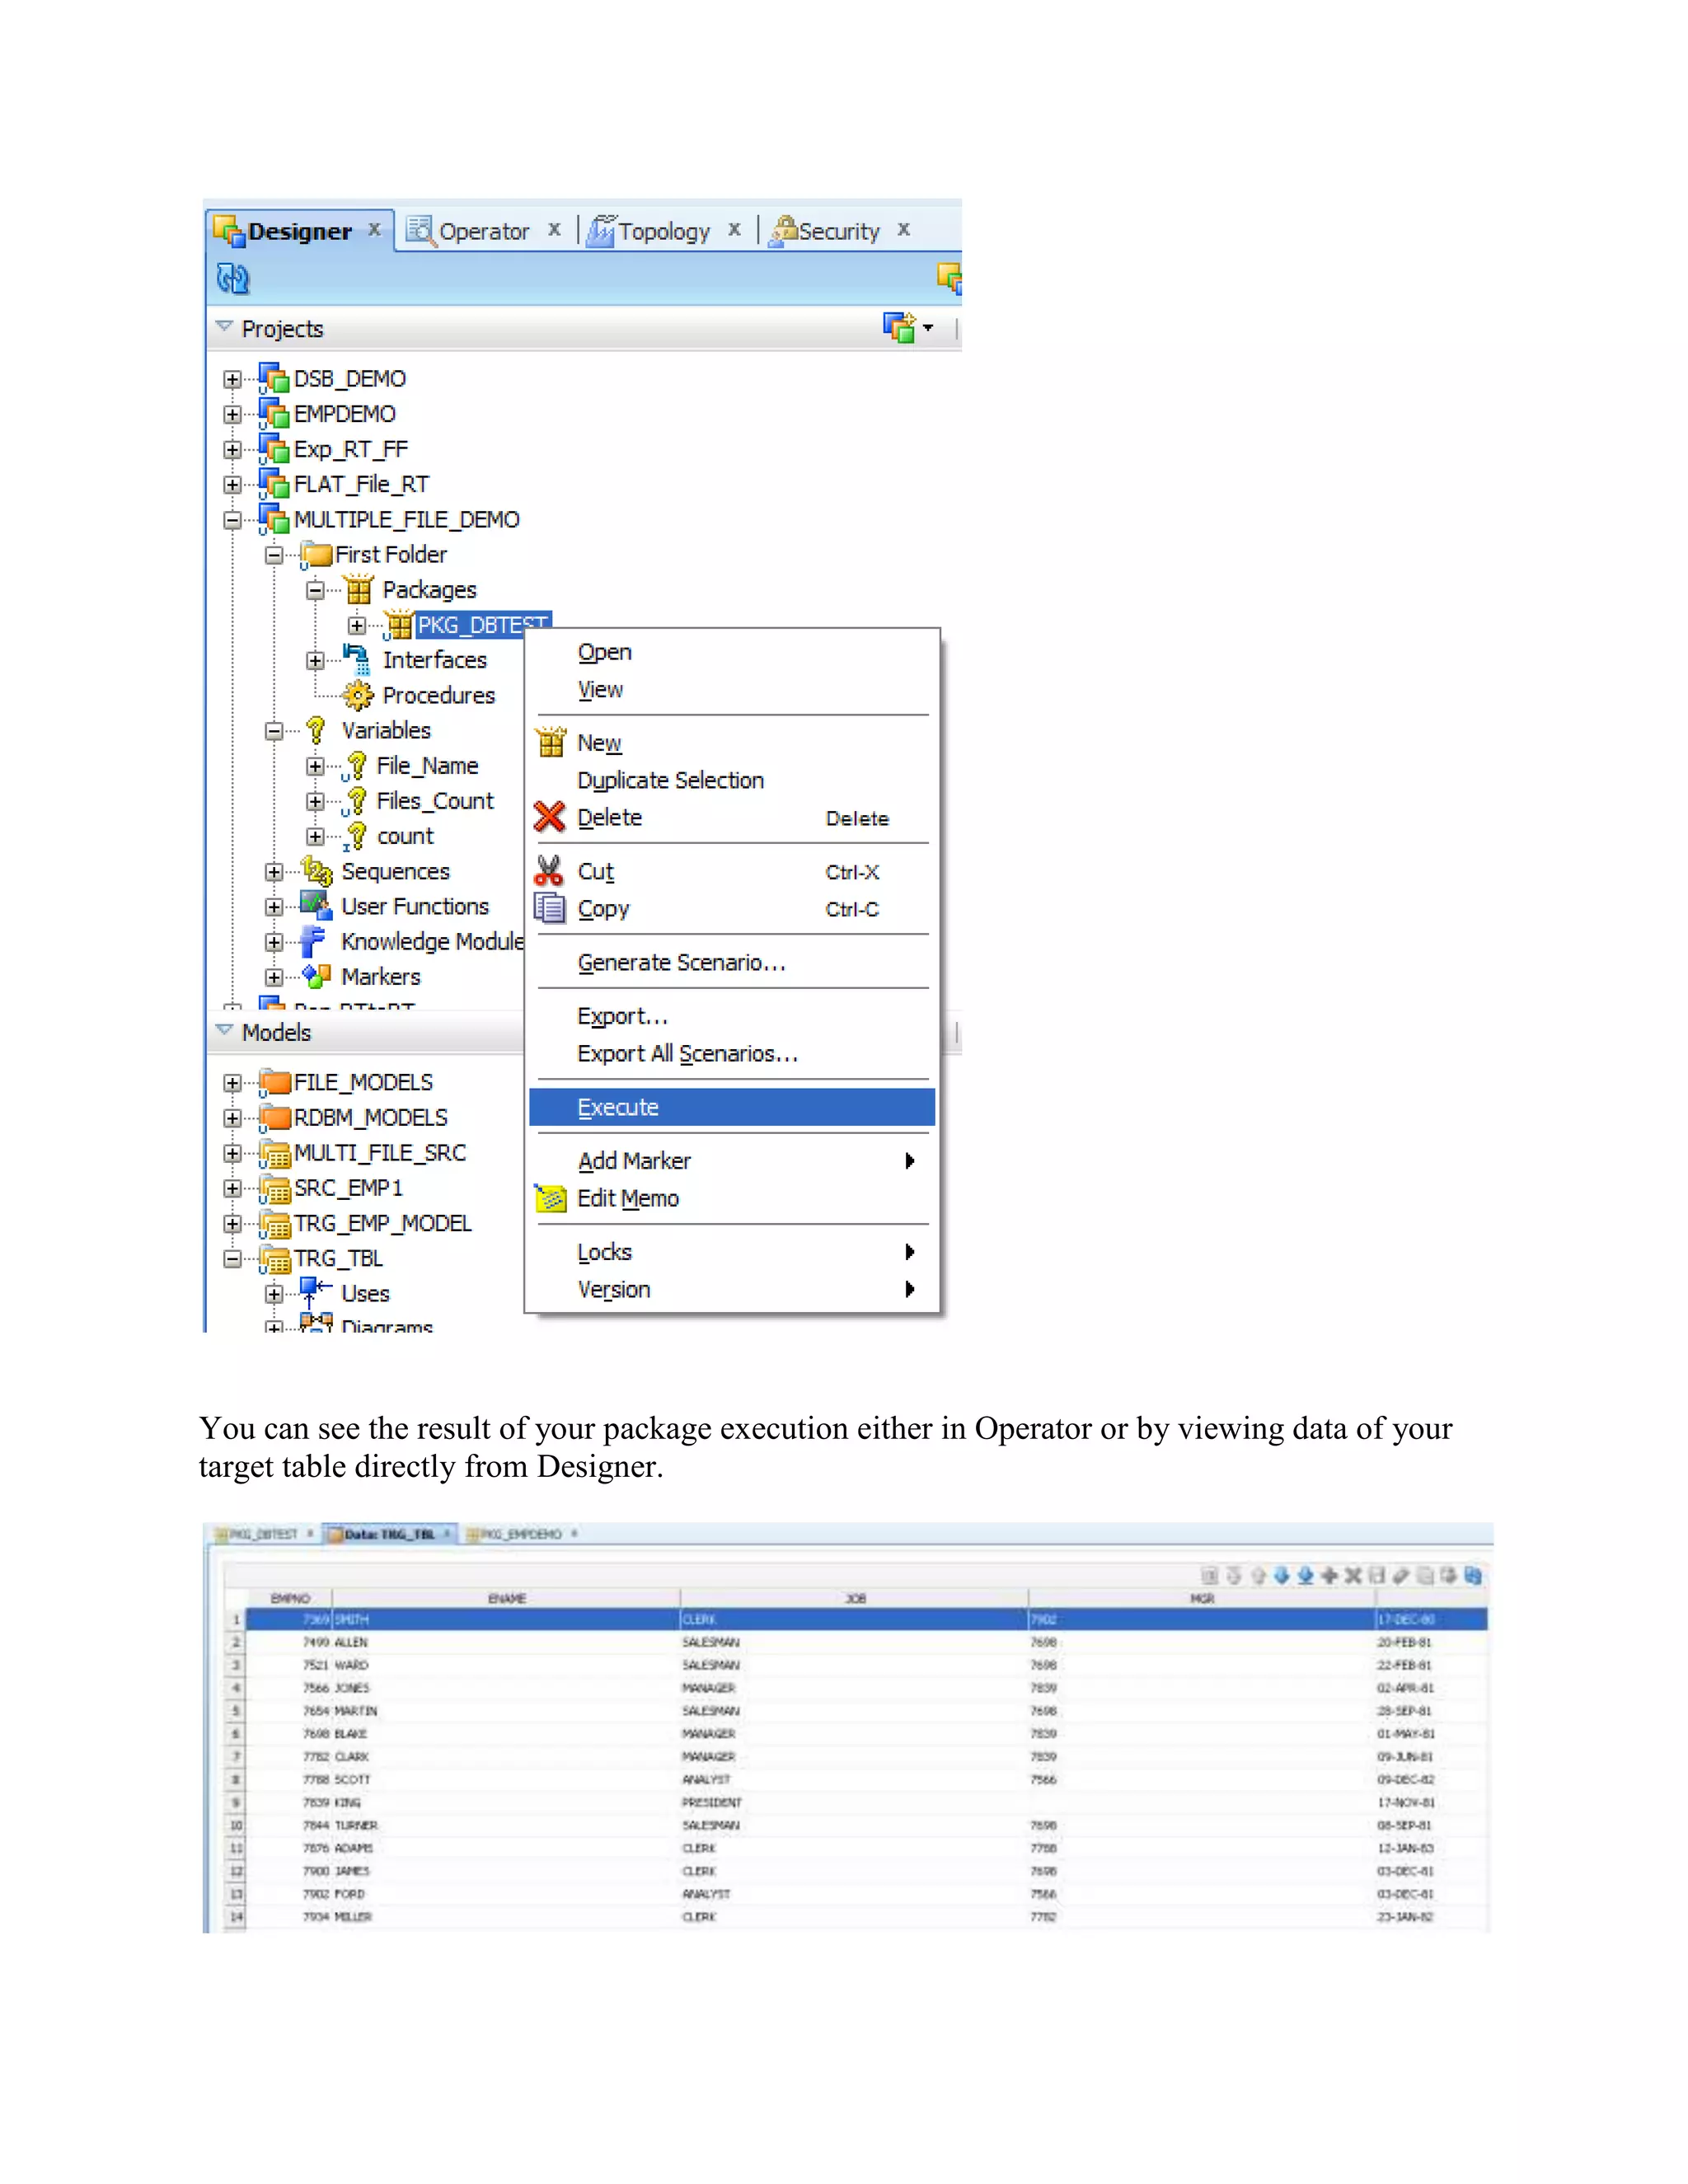The height and width of the screenshot is (2184, 1688).
Task: Collapse the TRG_TBL model node
Action: click(232, 1259)
